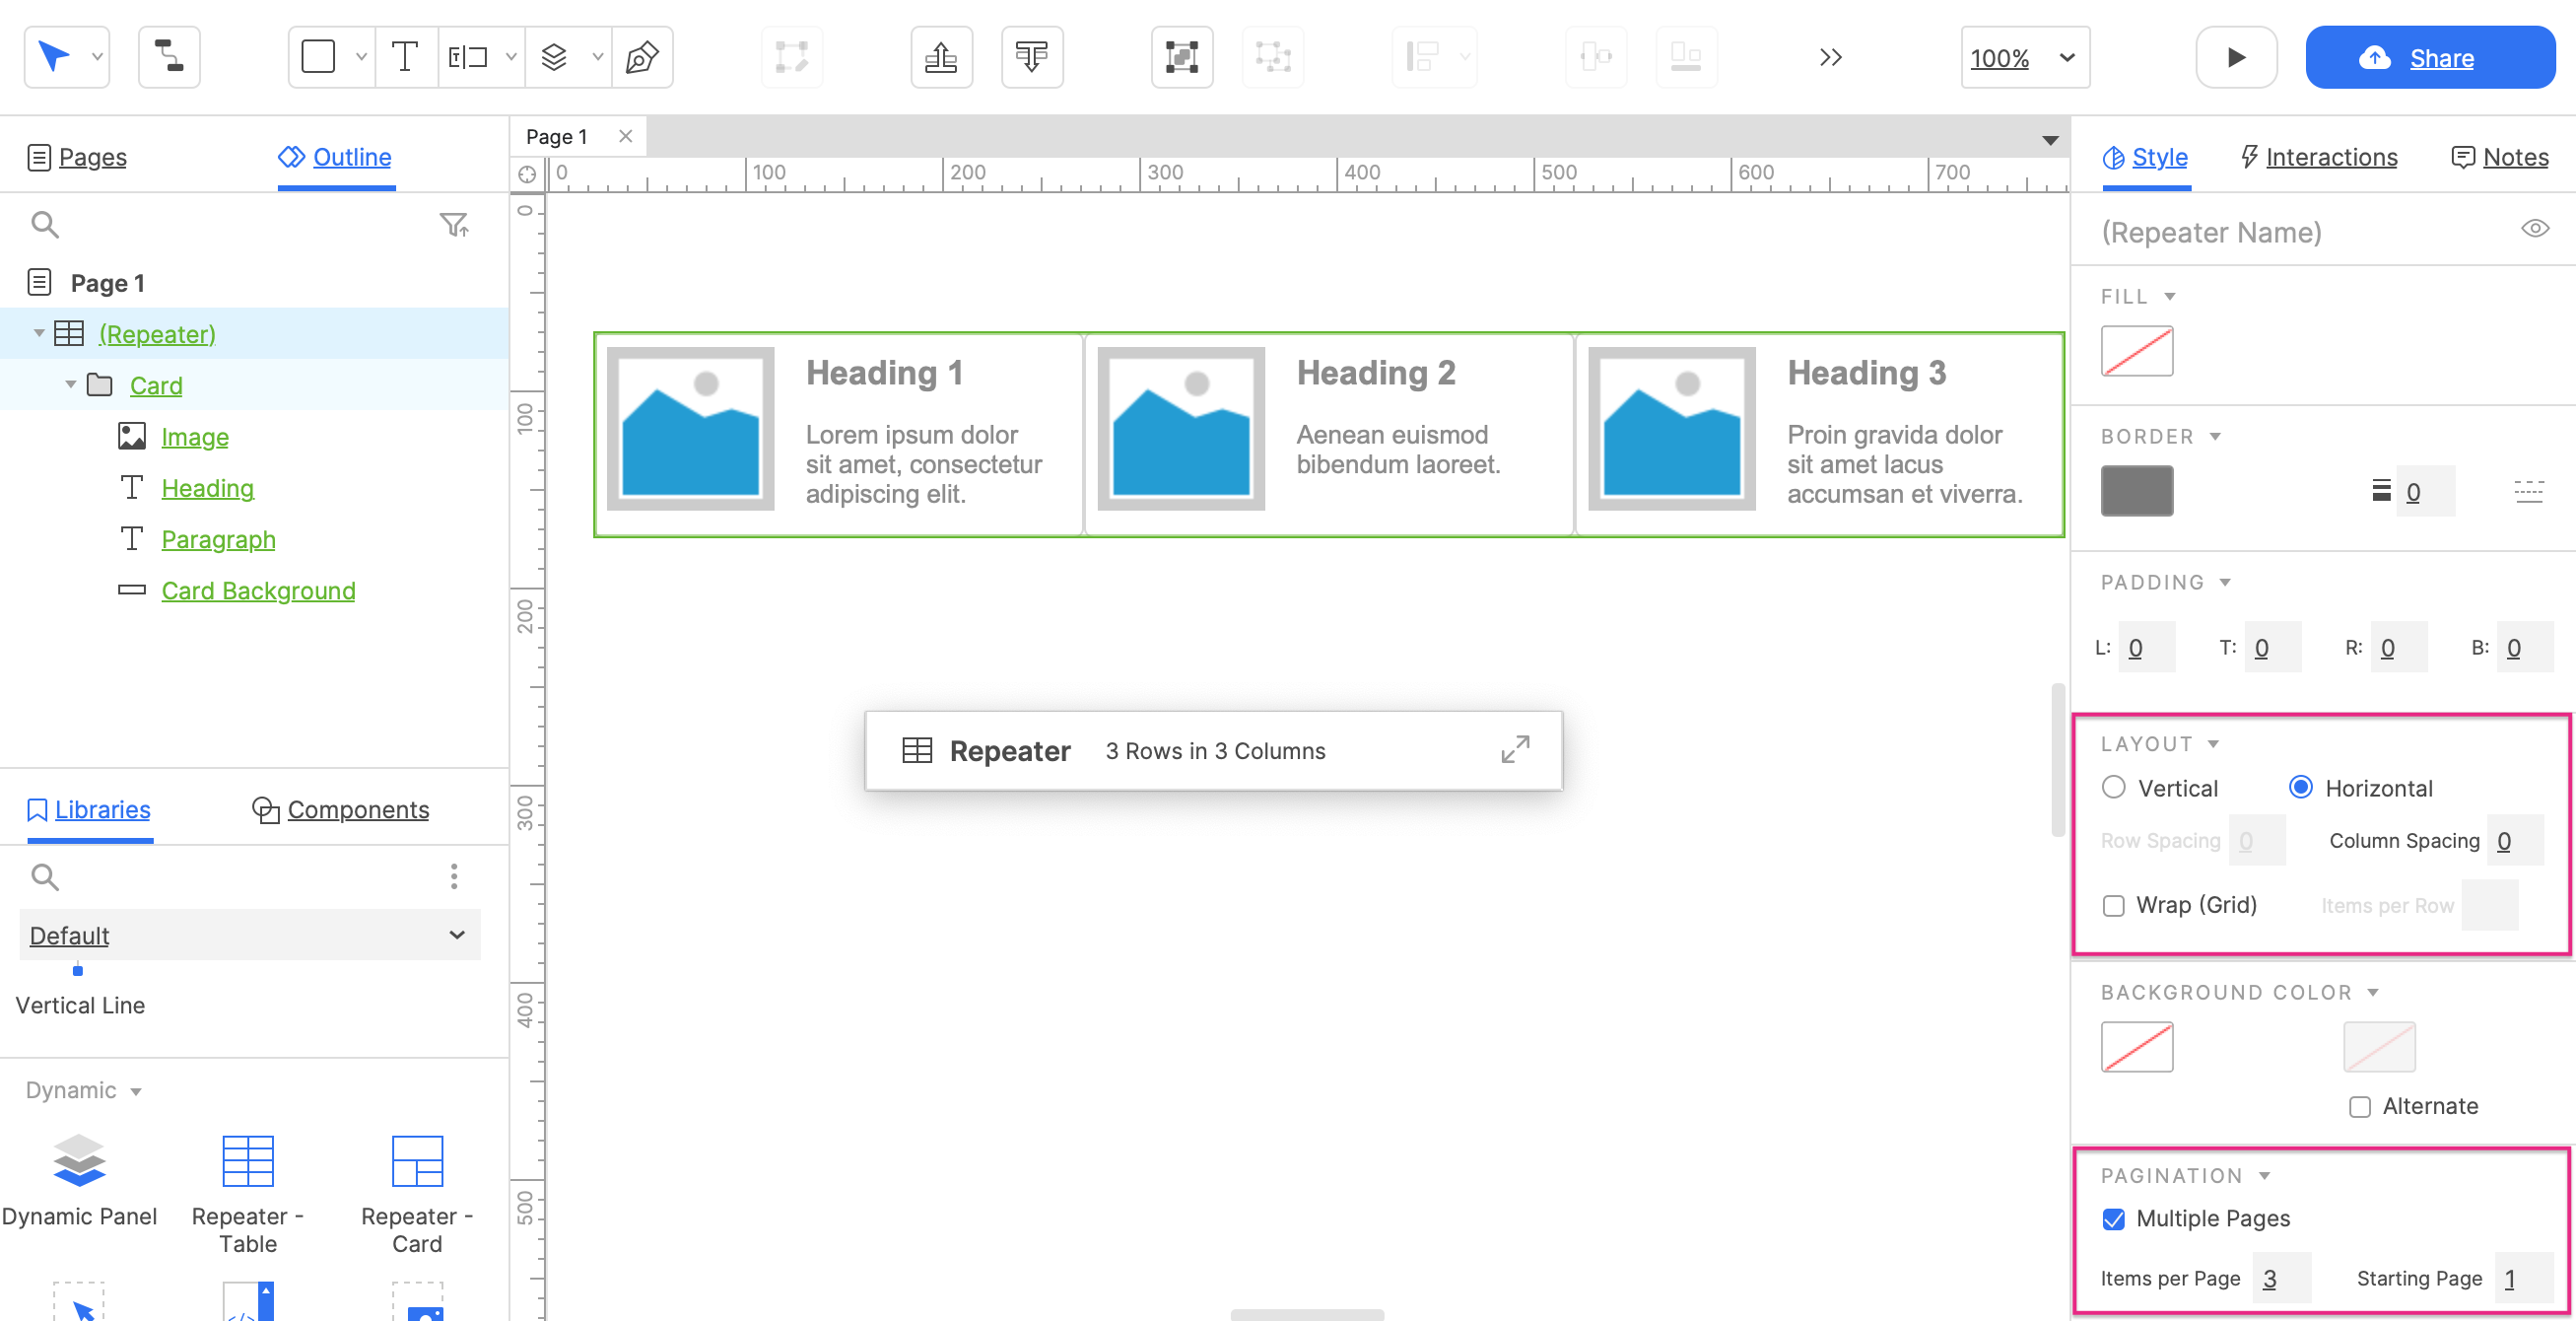Click the Share button

coord(2430,57)
